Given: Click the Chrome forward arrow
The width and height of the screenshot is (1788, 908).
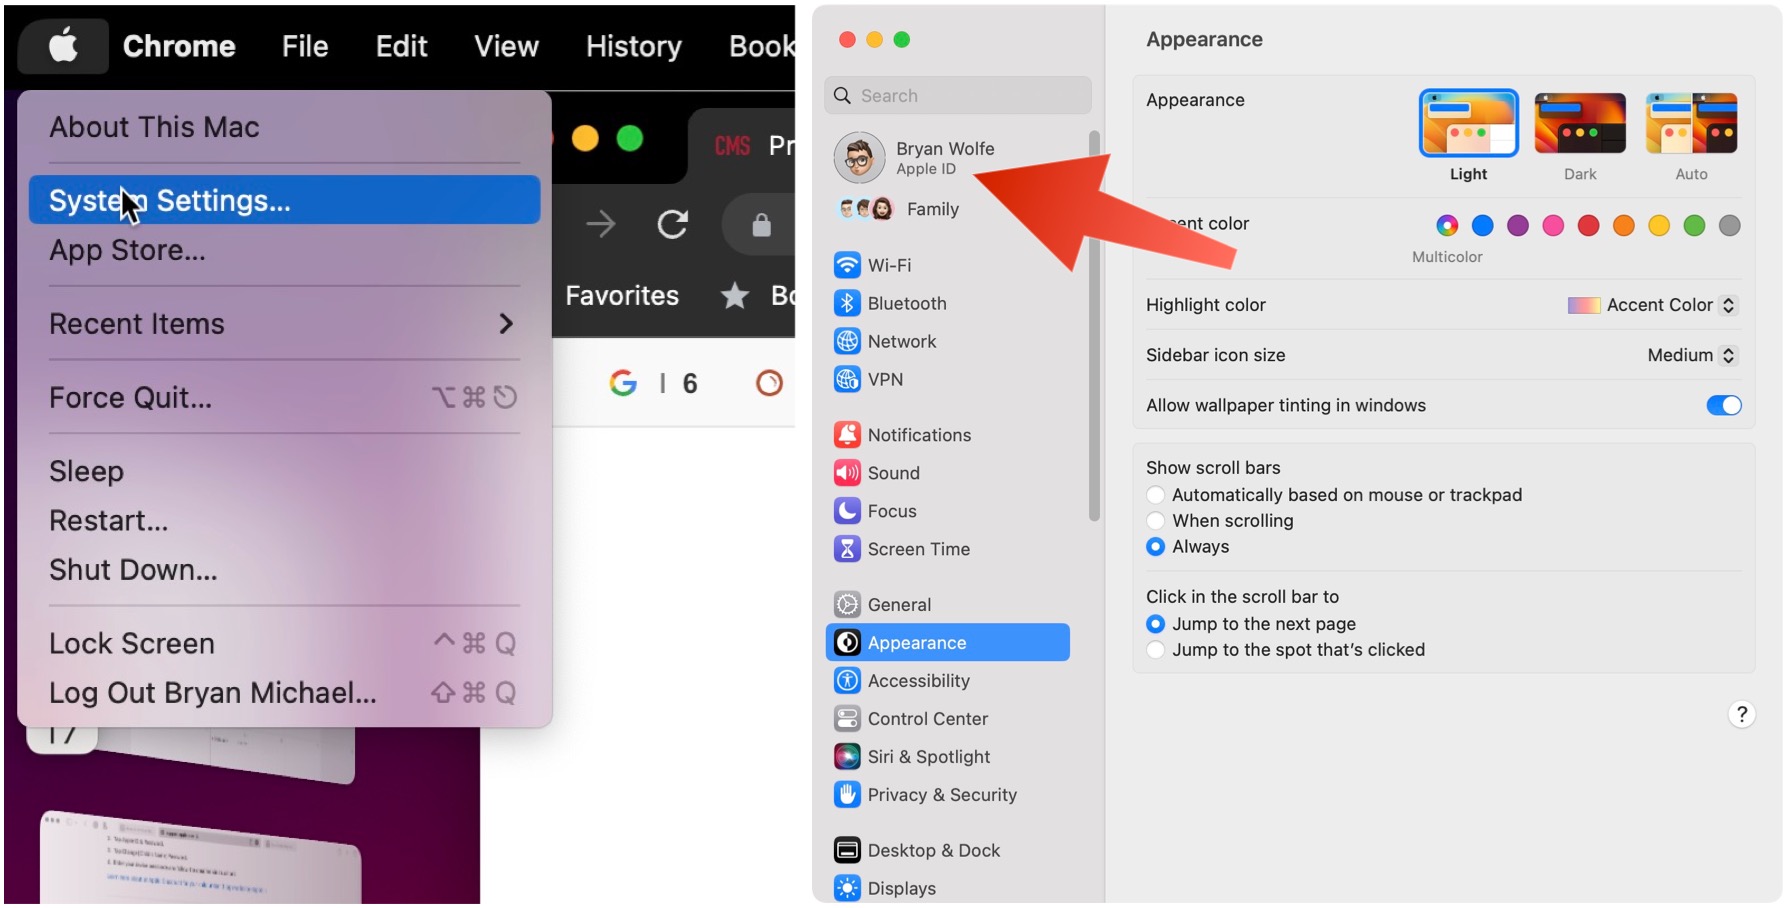Looking at the screenshot, I should coord(600,224).
